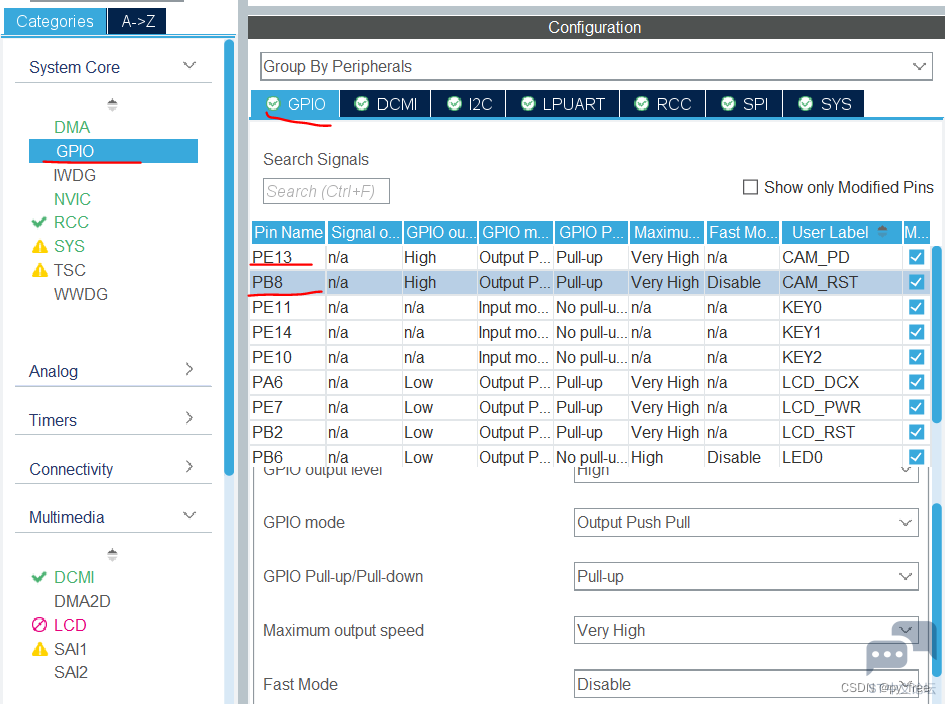Screen dimensions: 945x704
Task: Switch to the SPI configuration tab
Action: (744, 104)
